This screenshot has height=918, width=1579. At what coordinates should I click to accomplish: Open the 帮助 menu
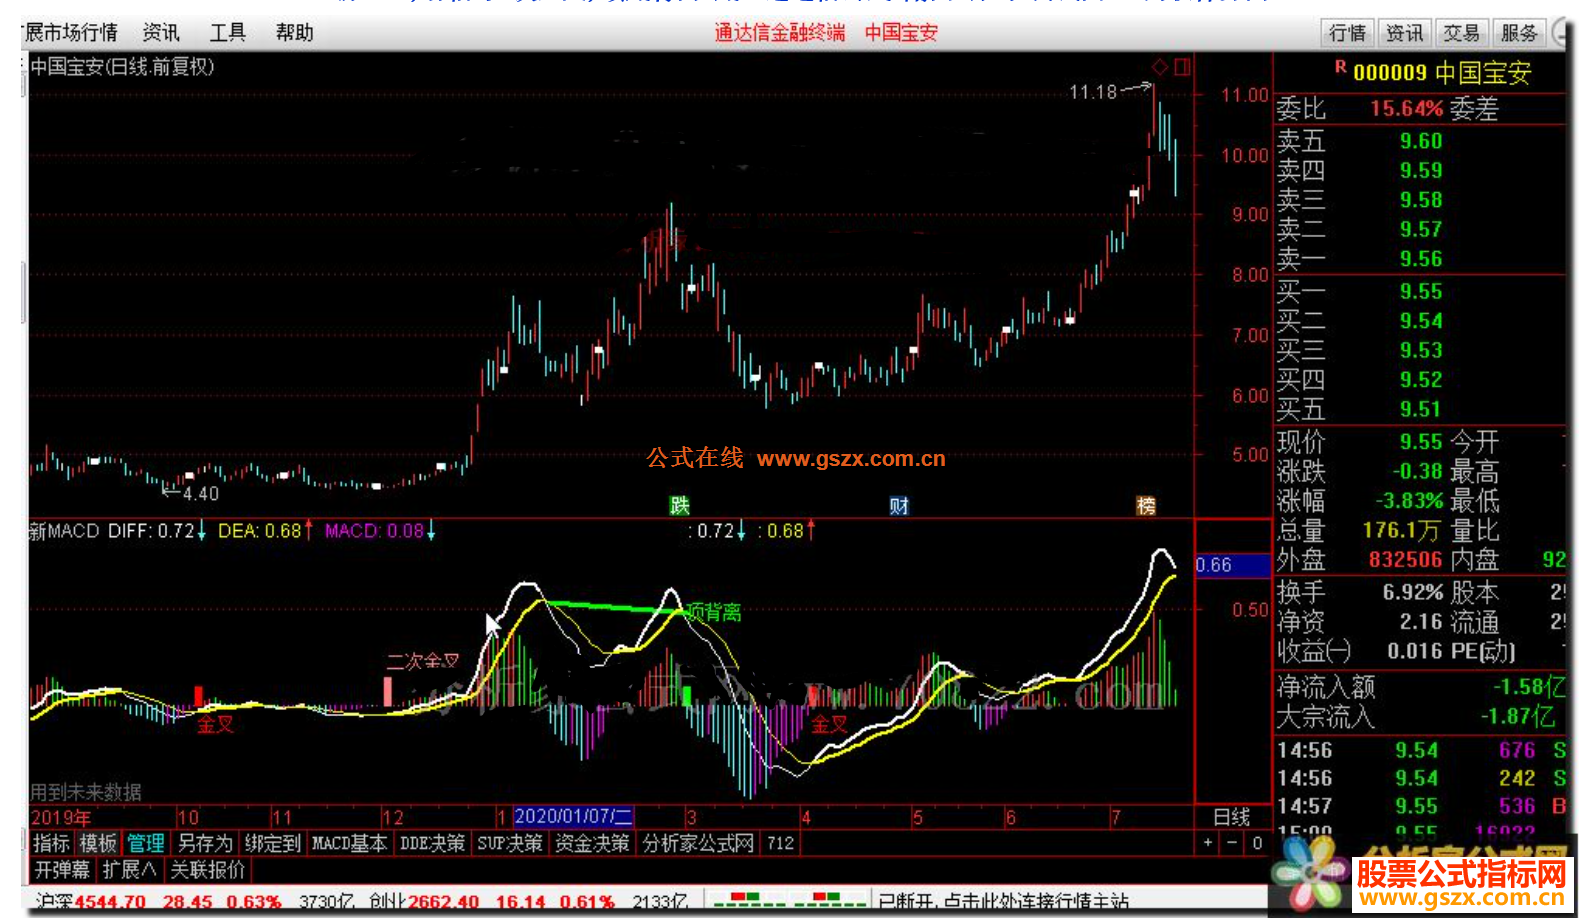pos(294,33)
